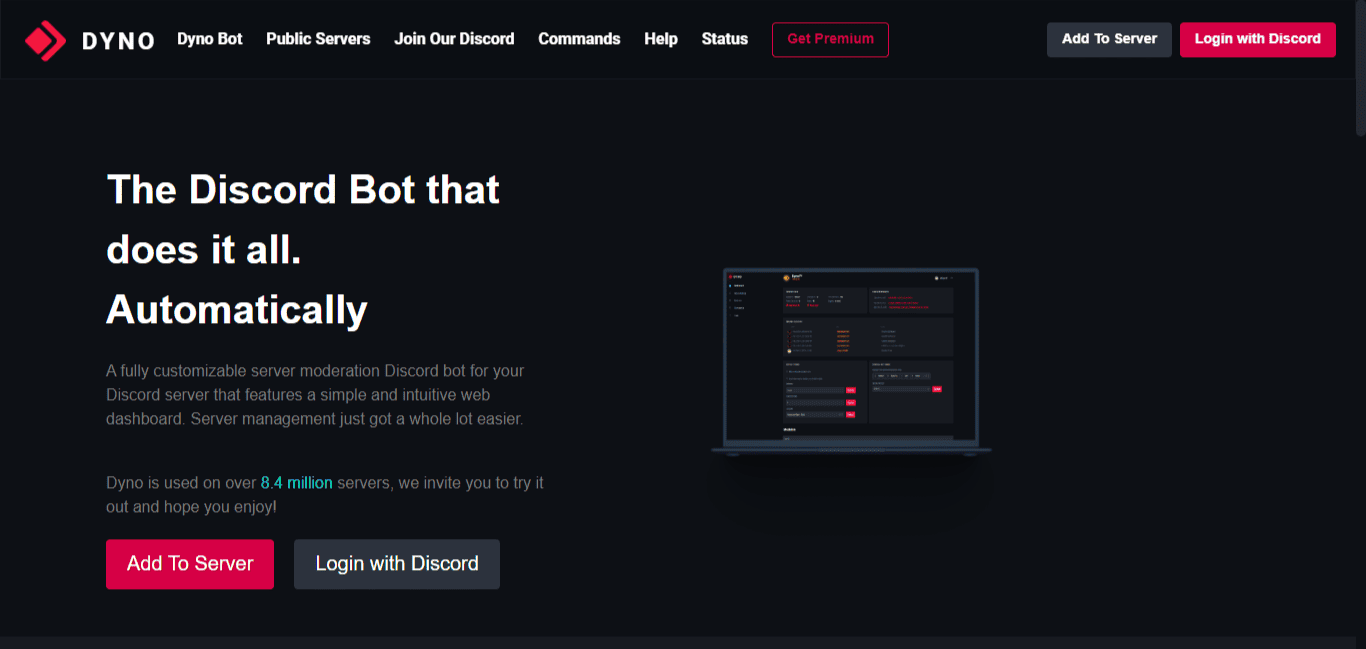Click the highlighted "8.4 million" text
Screen dimensions: 1366x649
pyautogui.click(x=297, y=483)
